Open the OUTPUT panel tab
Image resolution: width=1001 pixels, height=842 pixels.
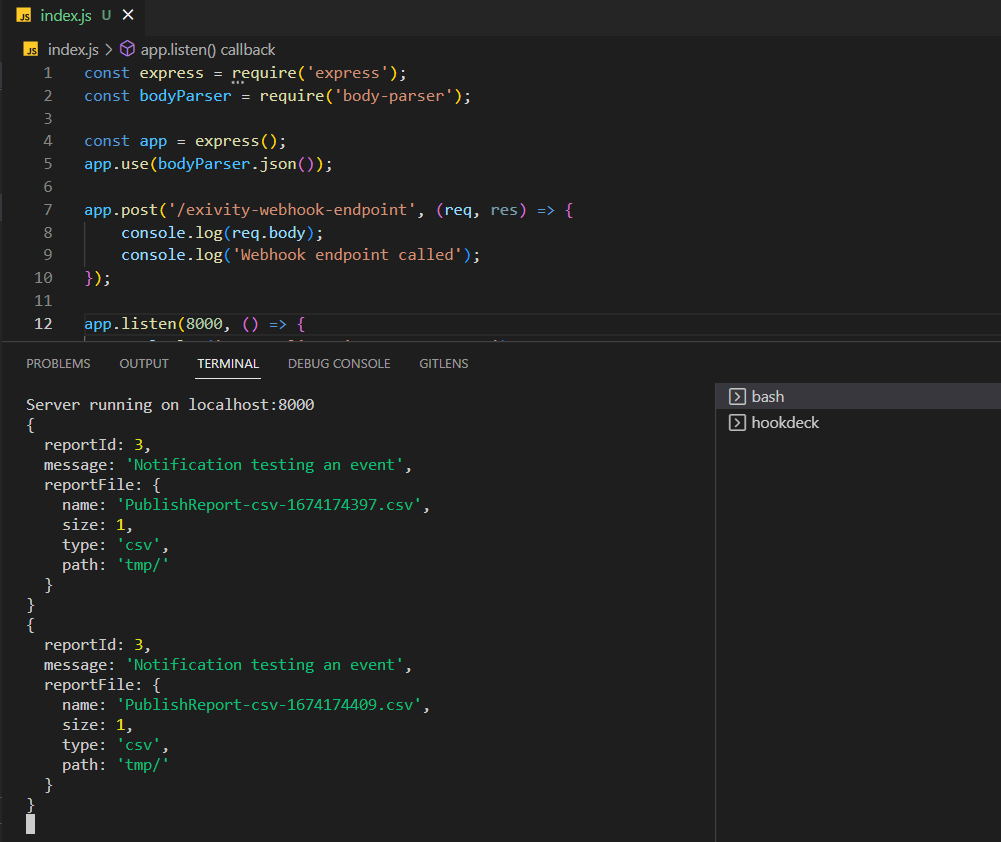coord(143,364)
